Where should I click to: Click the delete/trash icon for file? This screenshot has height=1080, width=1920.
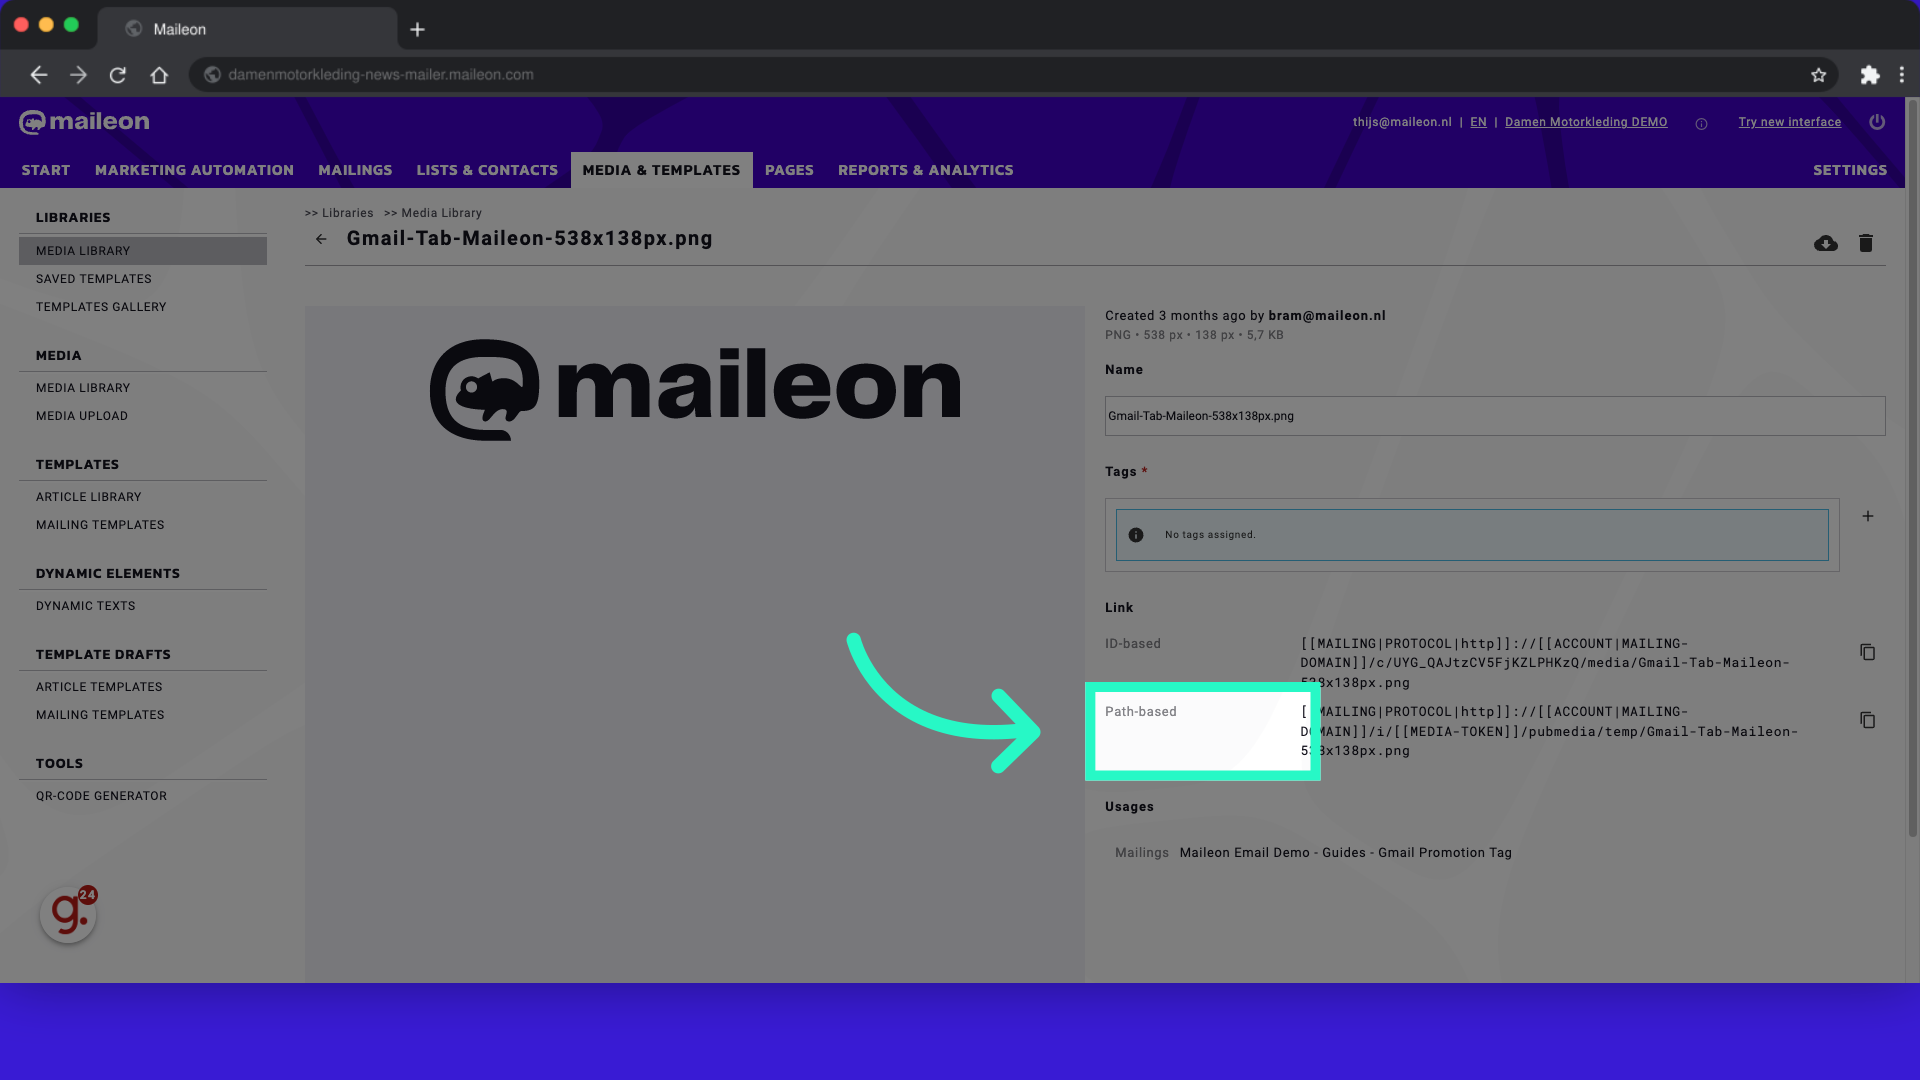pyautogui.click(x=1866, y=243)
